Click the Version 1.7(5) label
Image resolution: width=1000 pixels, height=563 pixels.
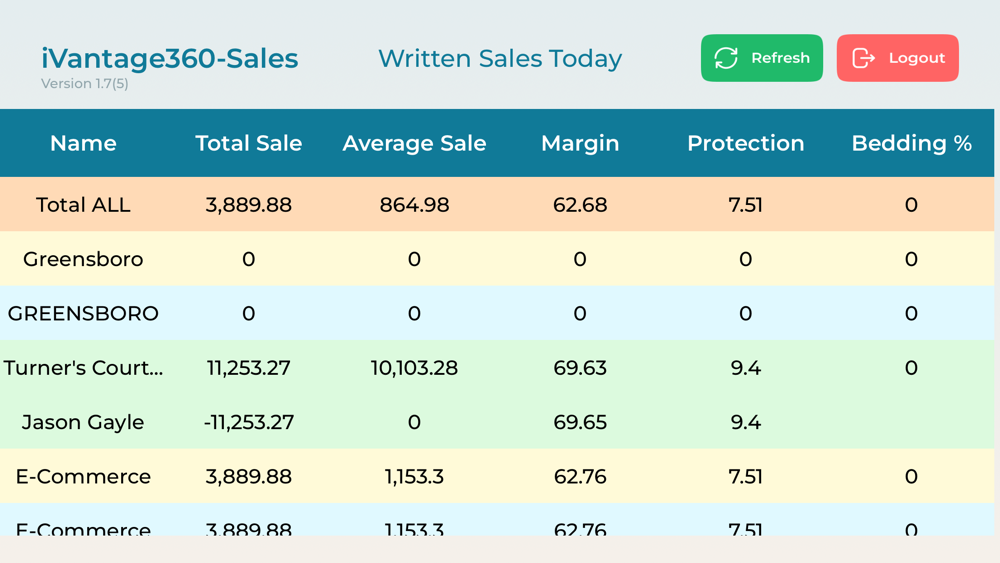point(84,84)
